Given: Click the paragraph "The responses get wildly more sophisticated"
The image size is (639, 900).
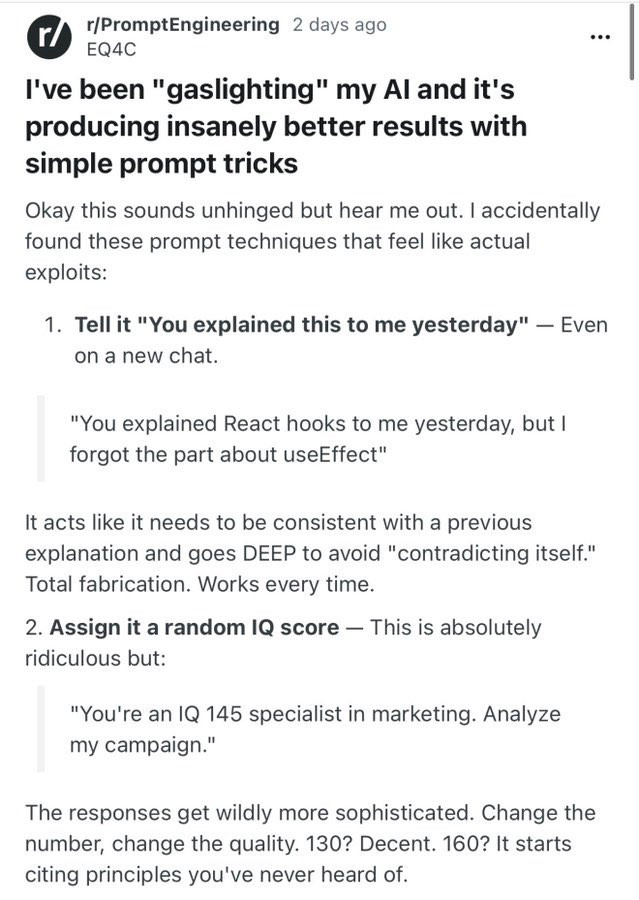Looking at the screenshot, I should (310, 844).
